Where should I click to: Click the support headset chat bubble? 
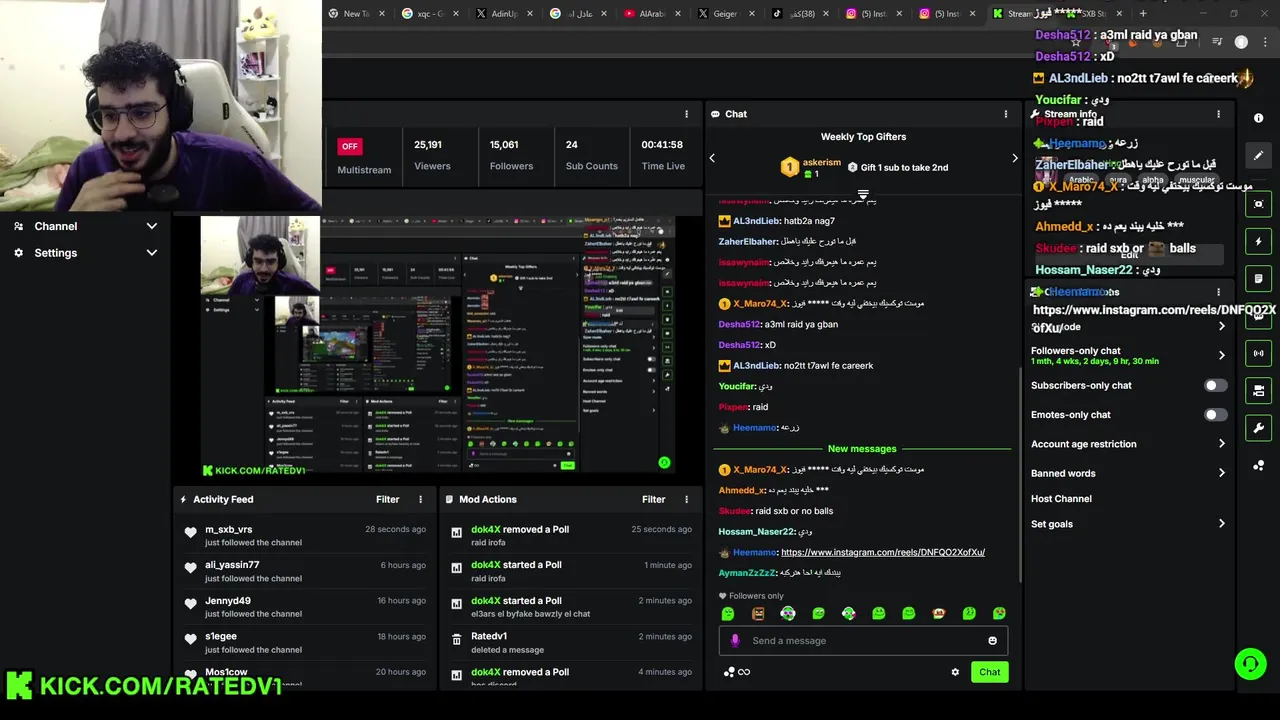[1249, 663]
